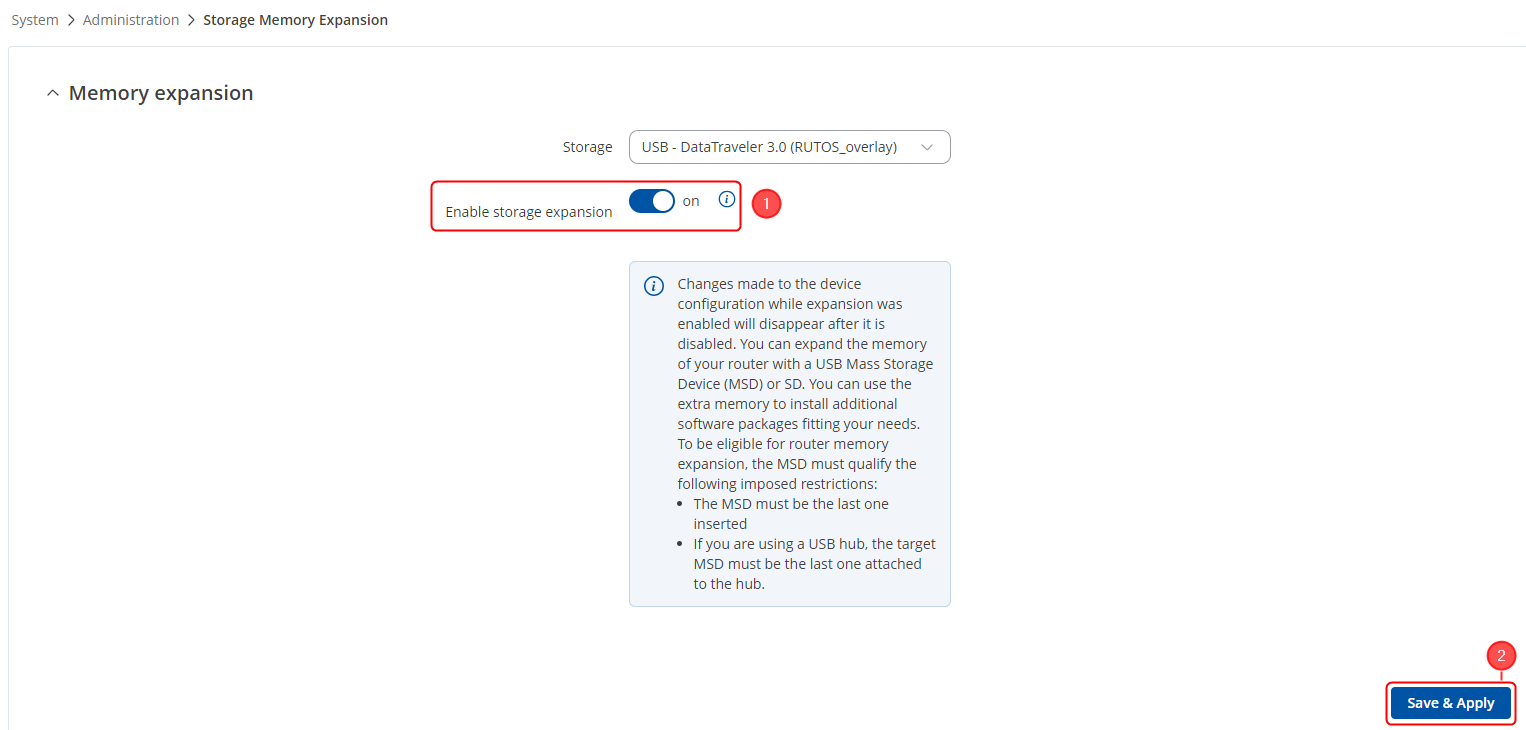Click the "on" state label beside the switch
1526x730 pixels.
691,201
